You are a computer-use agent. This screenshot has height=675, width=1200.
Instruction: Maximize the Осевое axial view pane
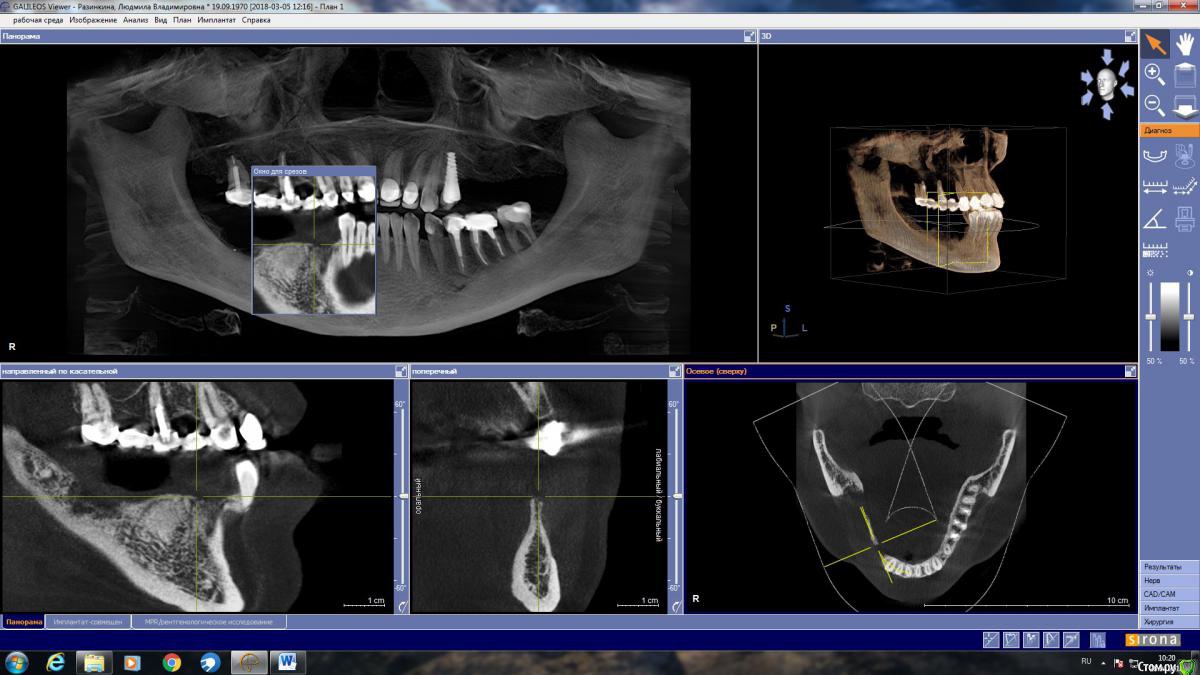pos(1130,371)
